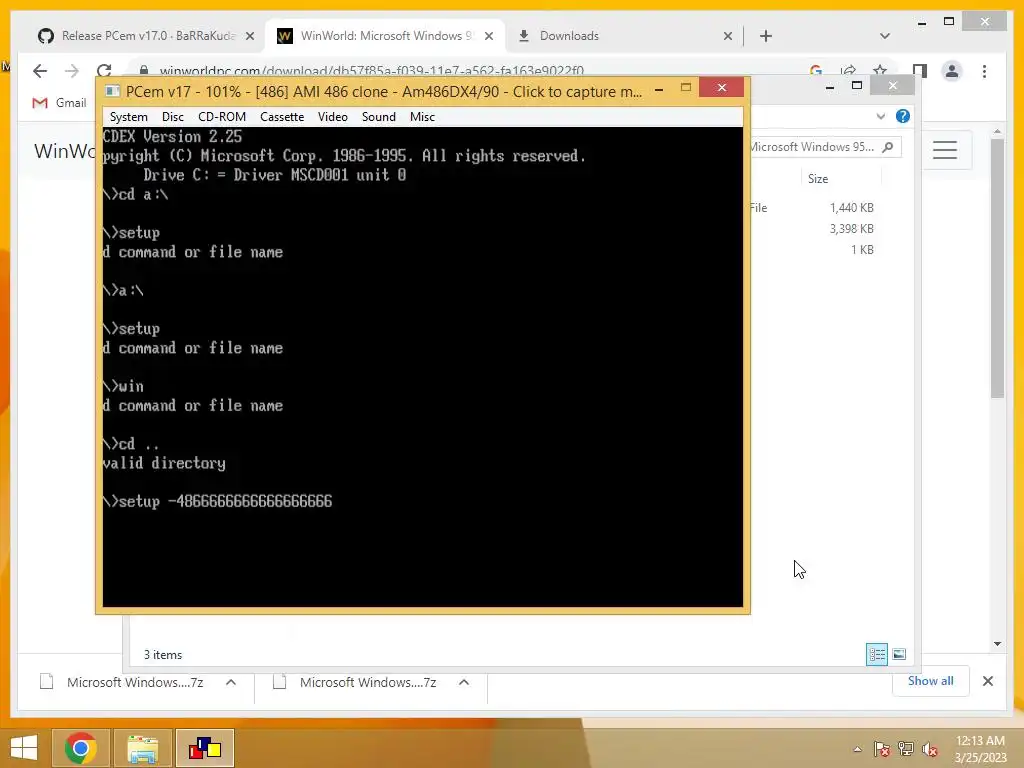
Task: Open Explorer help with the question mark
Action: coord(903,116)
